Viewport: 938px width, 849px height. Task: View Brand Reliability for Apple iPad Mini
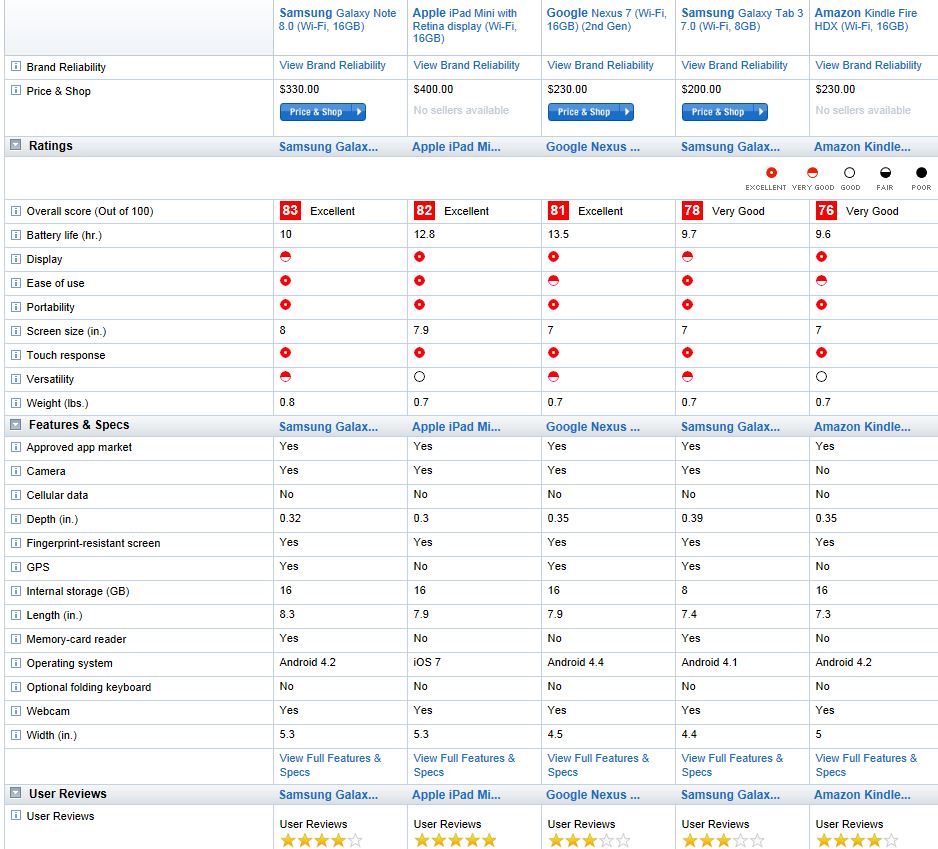click(466, 65)
